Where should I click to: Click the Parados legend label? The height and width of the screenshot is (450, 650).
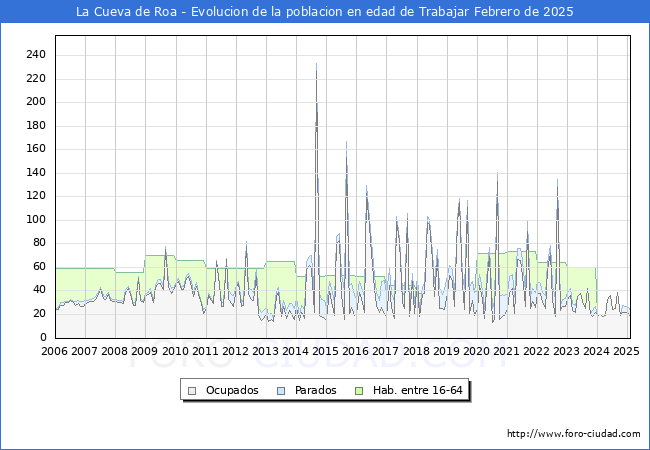click(315, 390)
